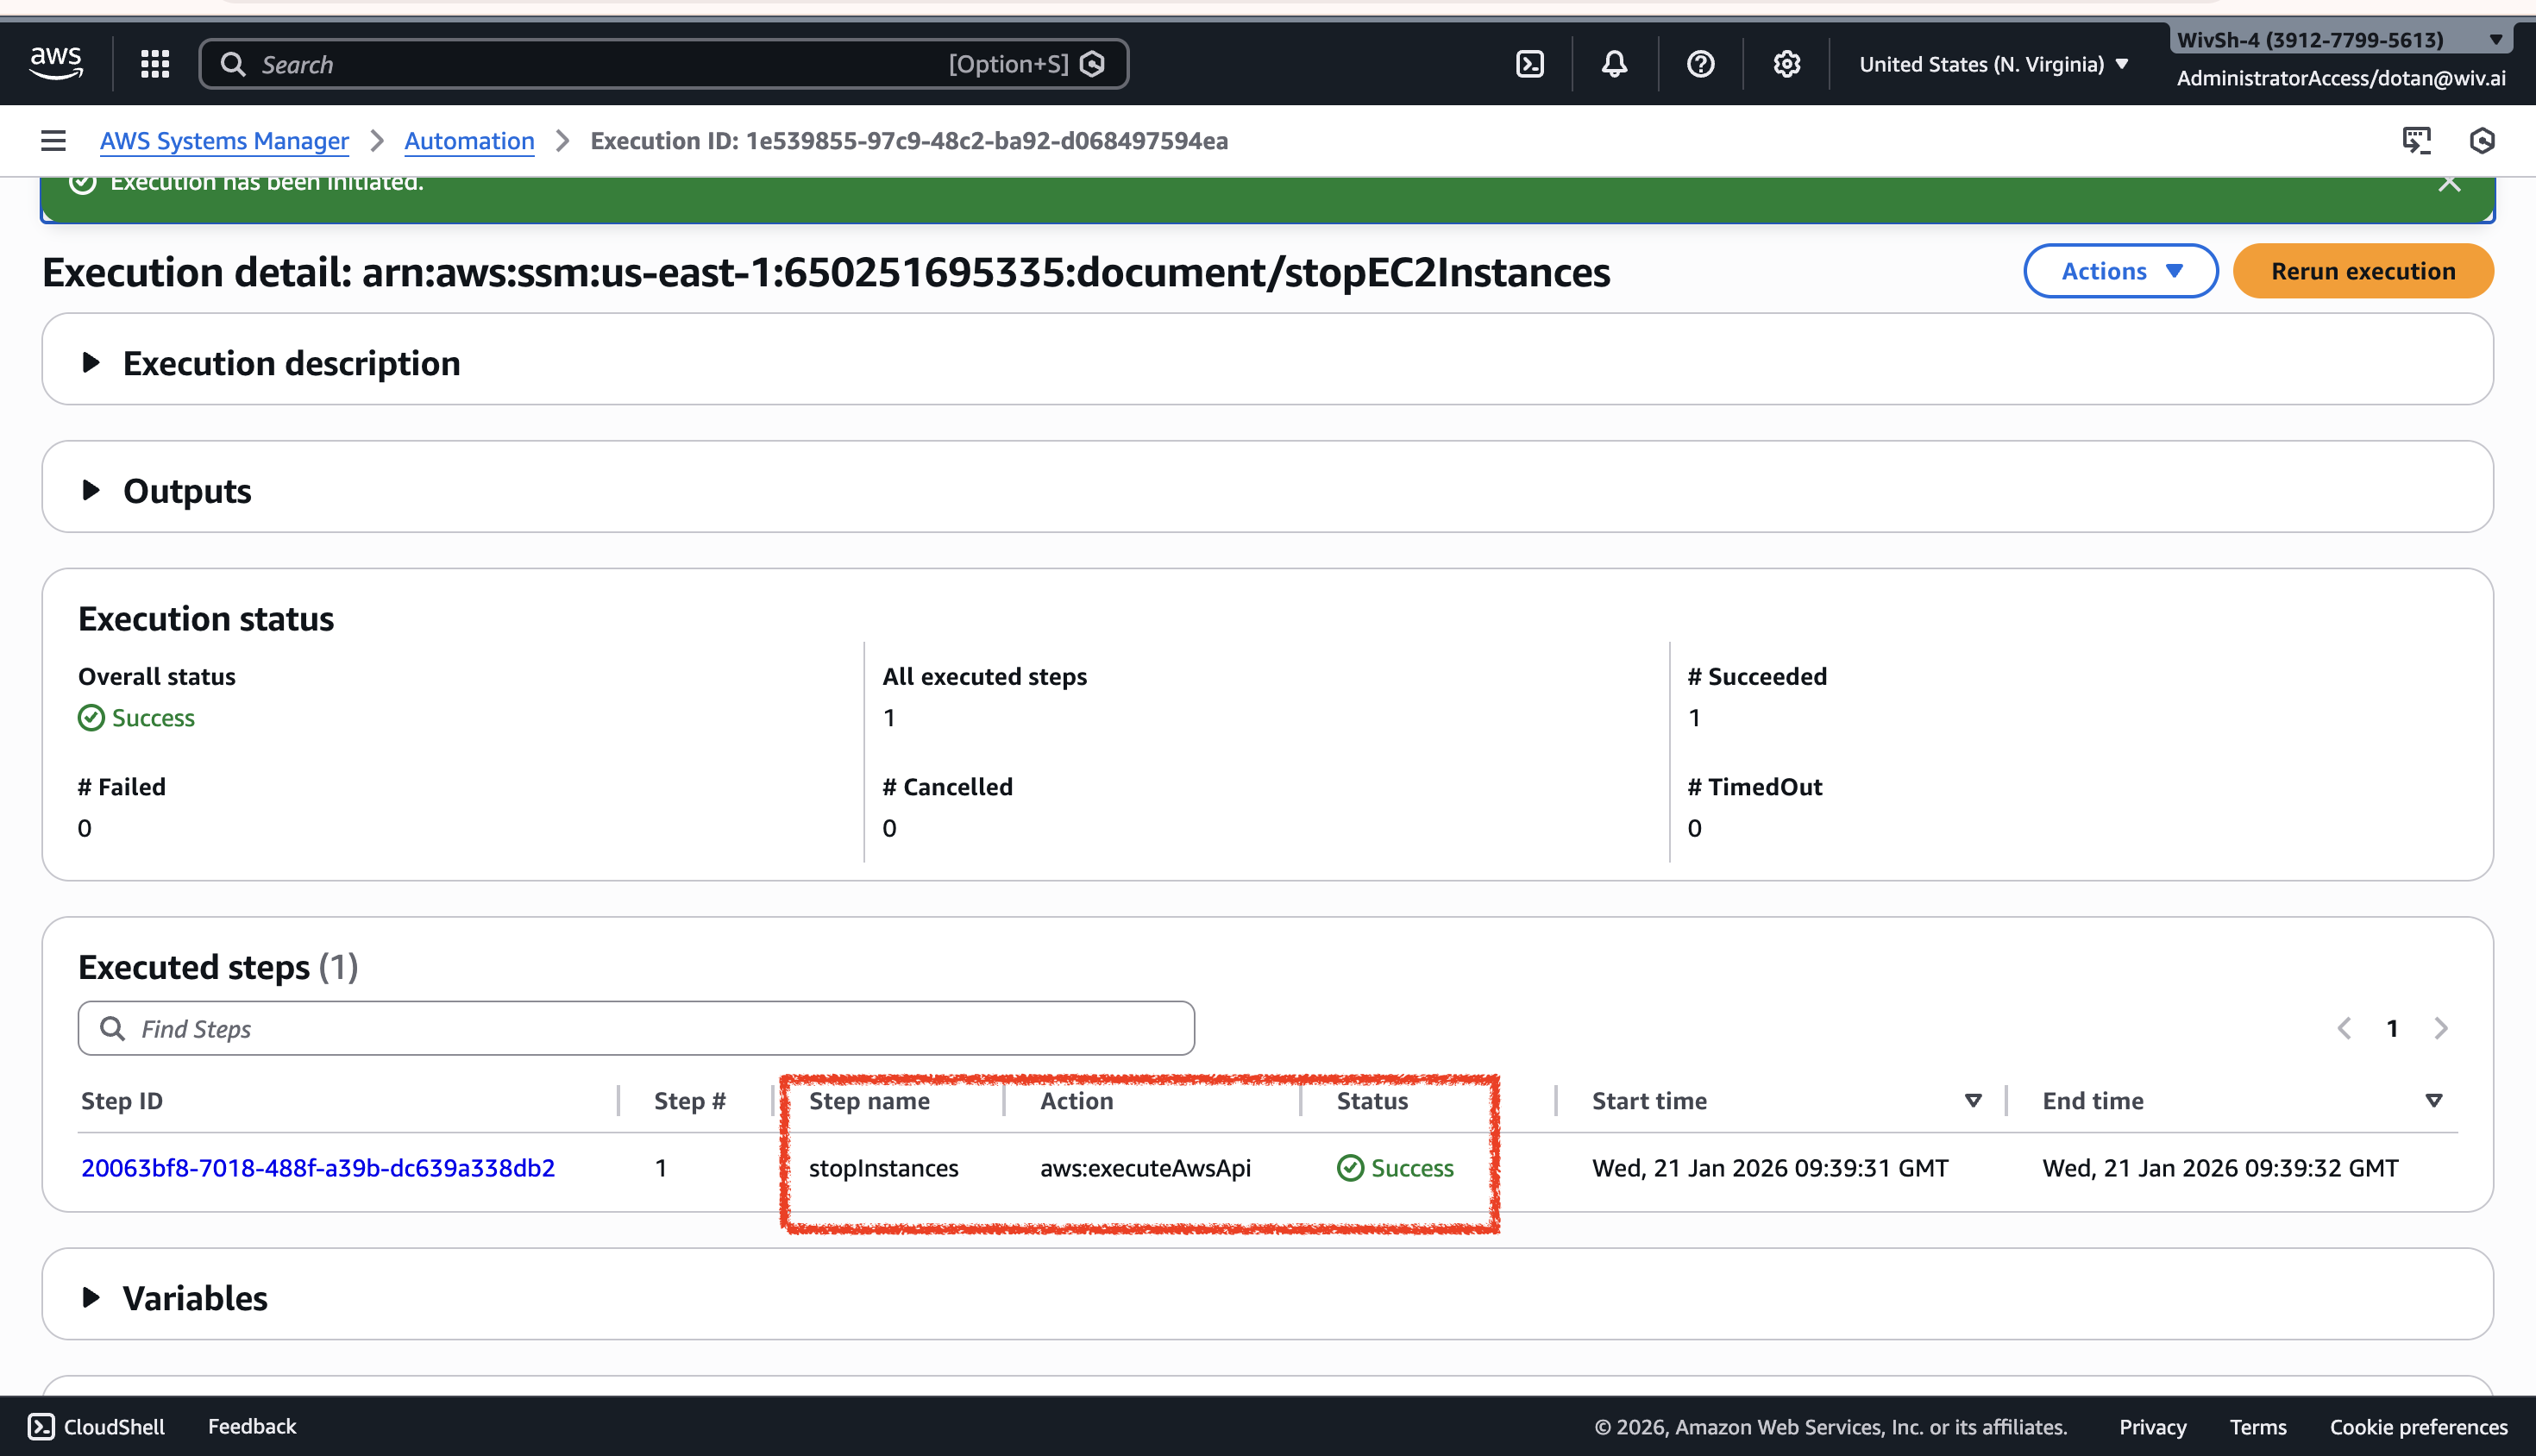Open the AWS Systems Manager breadcrumb link
Image resolution: width=2536 pixels, height=1456 pixels.
click(224, 141)
